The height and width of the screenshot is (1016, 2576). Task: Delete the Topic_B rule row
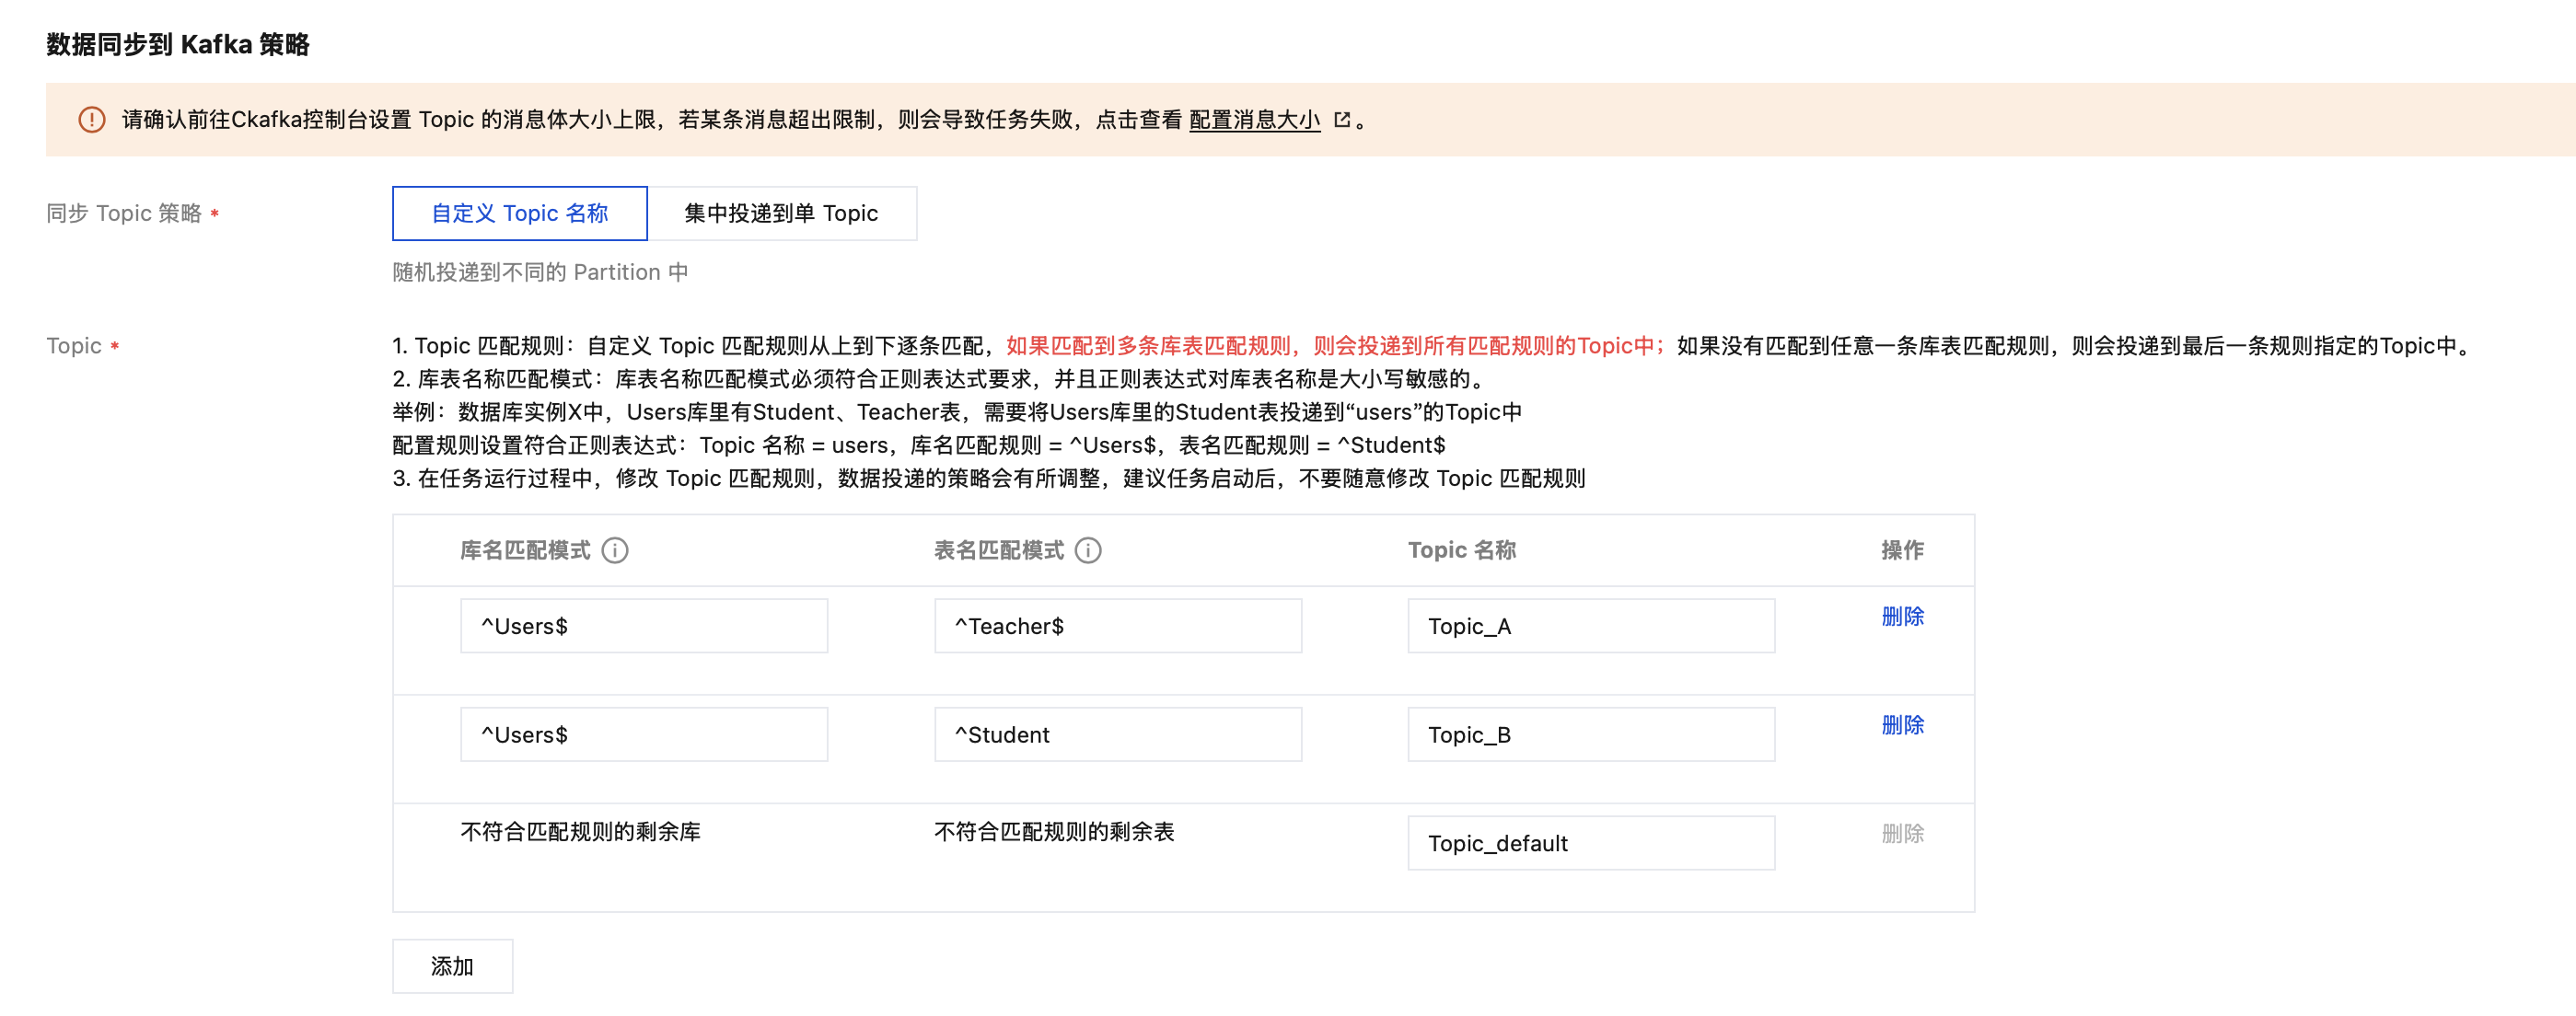(1902, 725)
